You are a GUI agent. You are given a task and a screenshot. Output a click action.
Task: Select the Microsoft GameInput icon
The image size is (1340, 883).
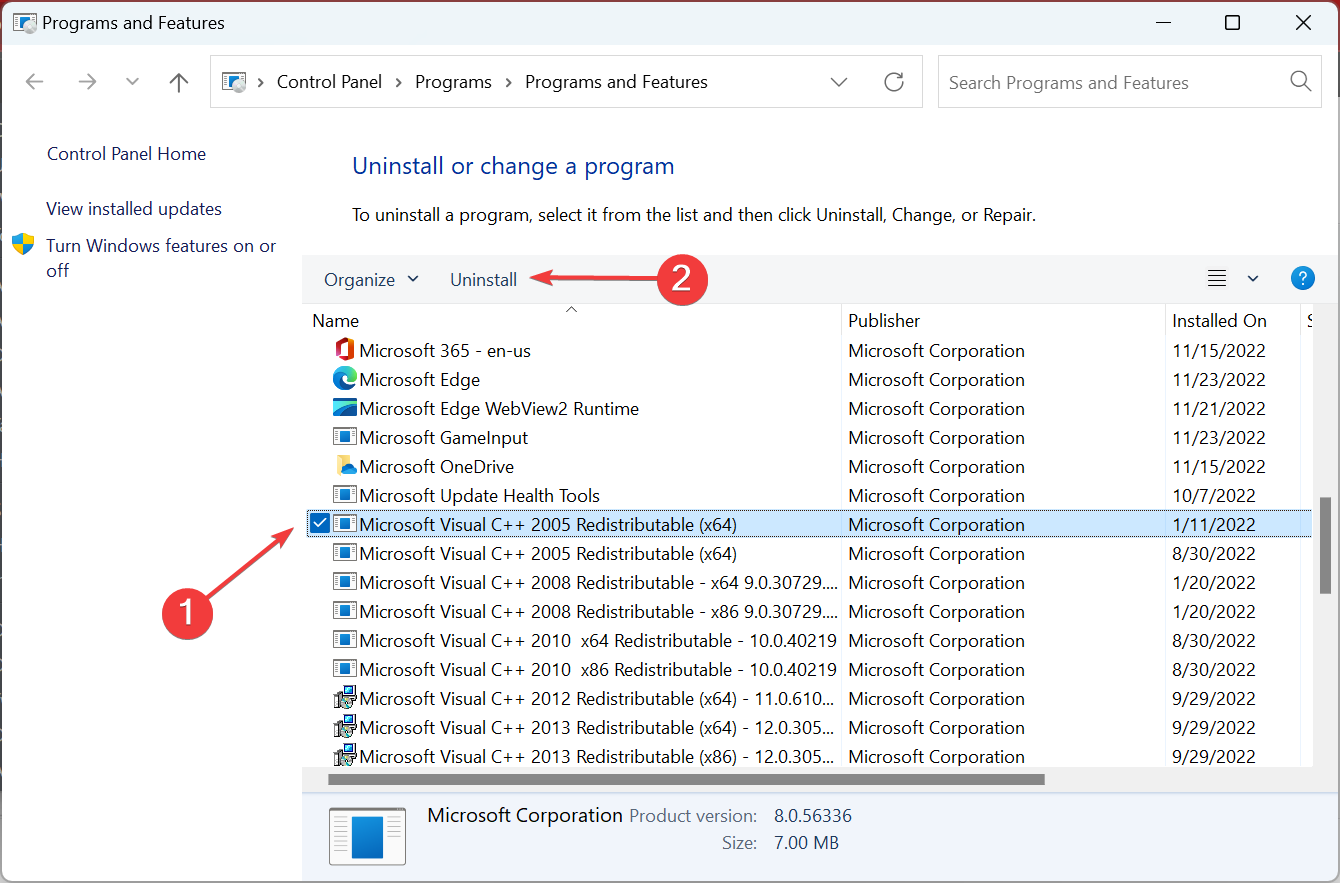344,437
